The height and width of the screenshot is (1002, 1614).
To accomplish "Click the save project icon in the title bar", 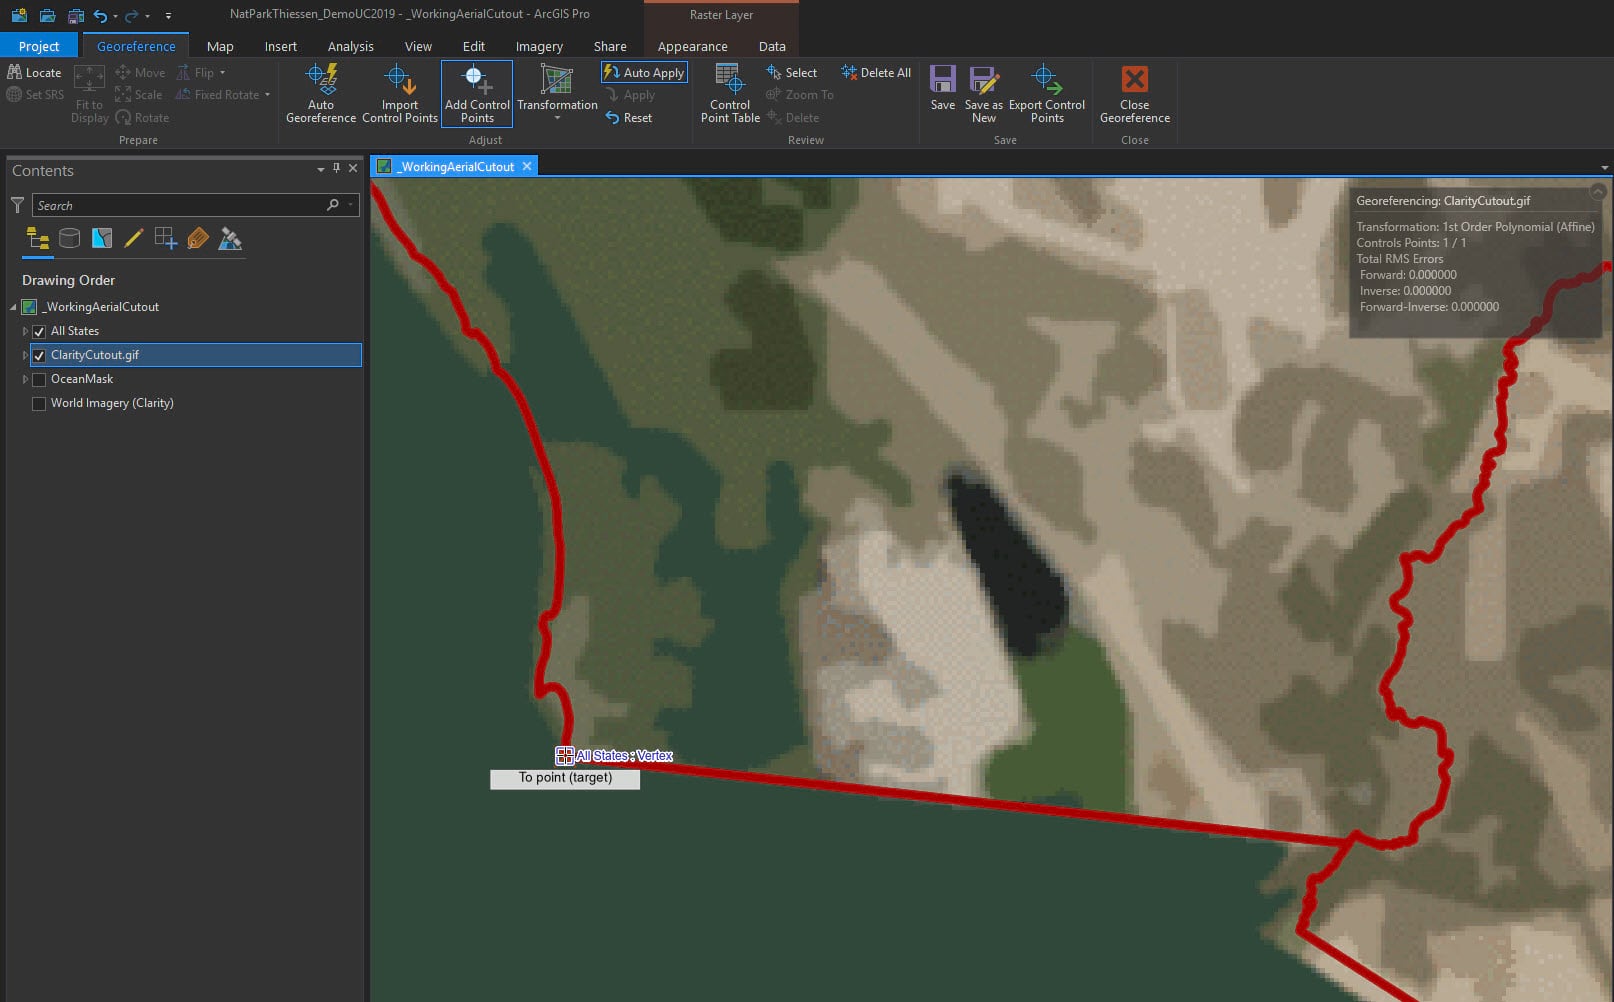I will click(75, 15).
